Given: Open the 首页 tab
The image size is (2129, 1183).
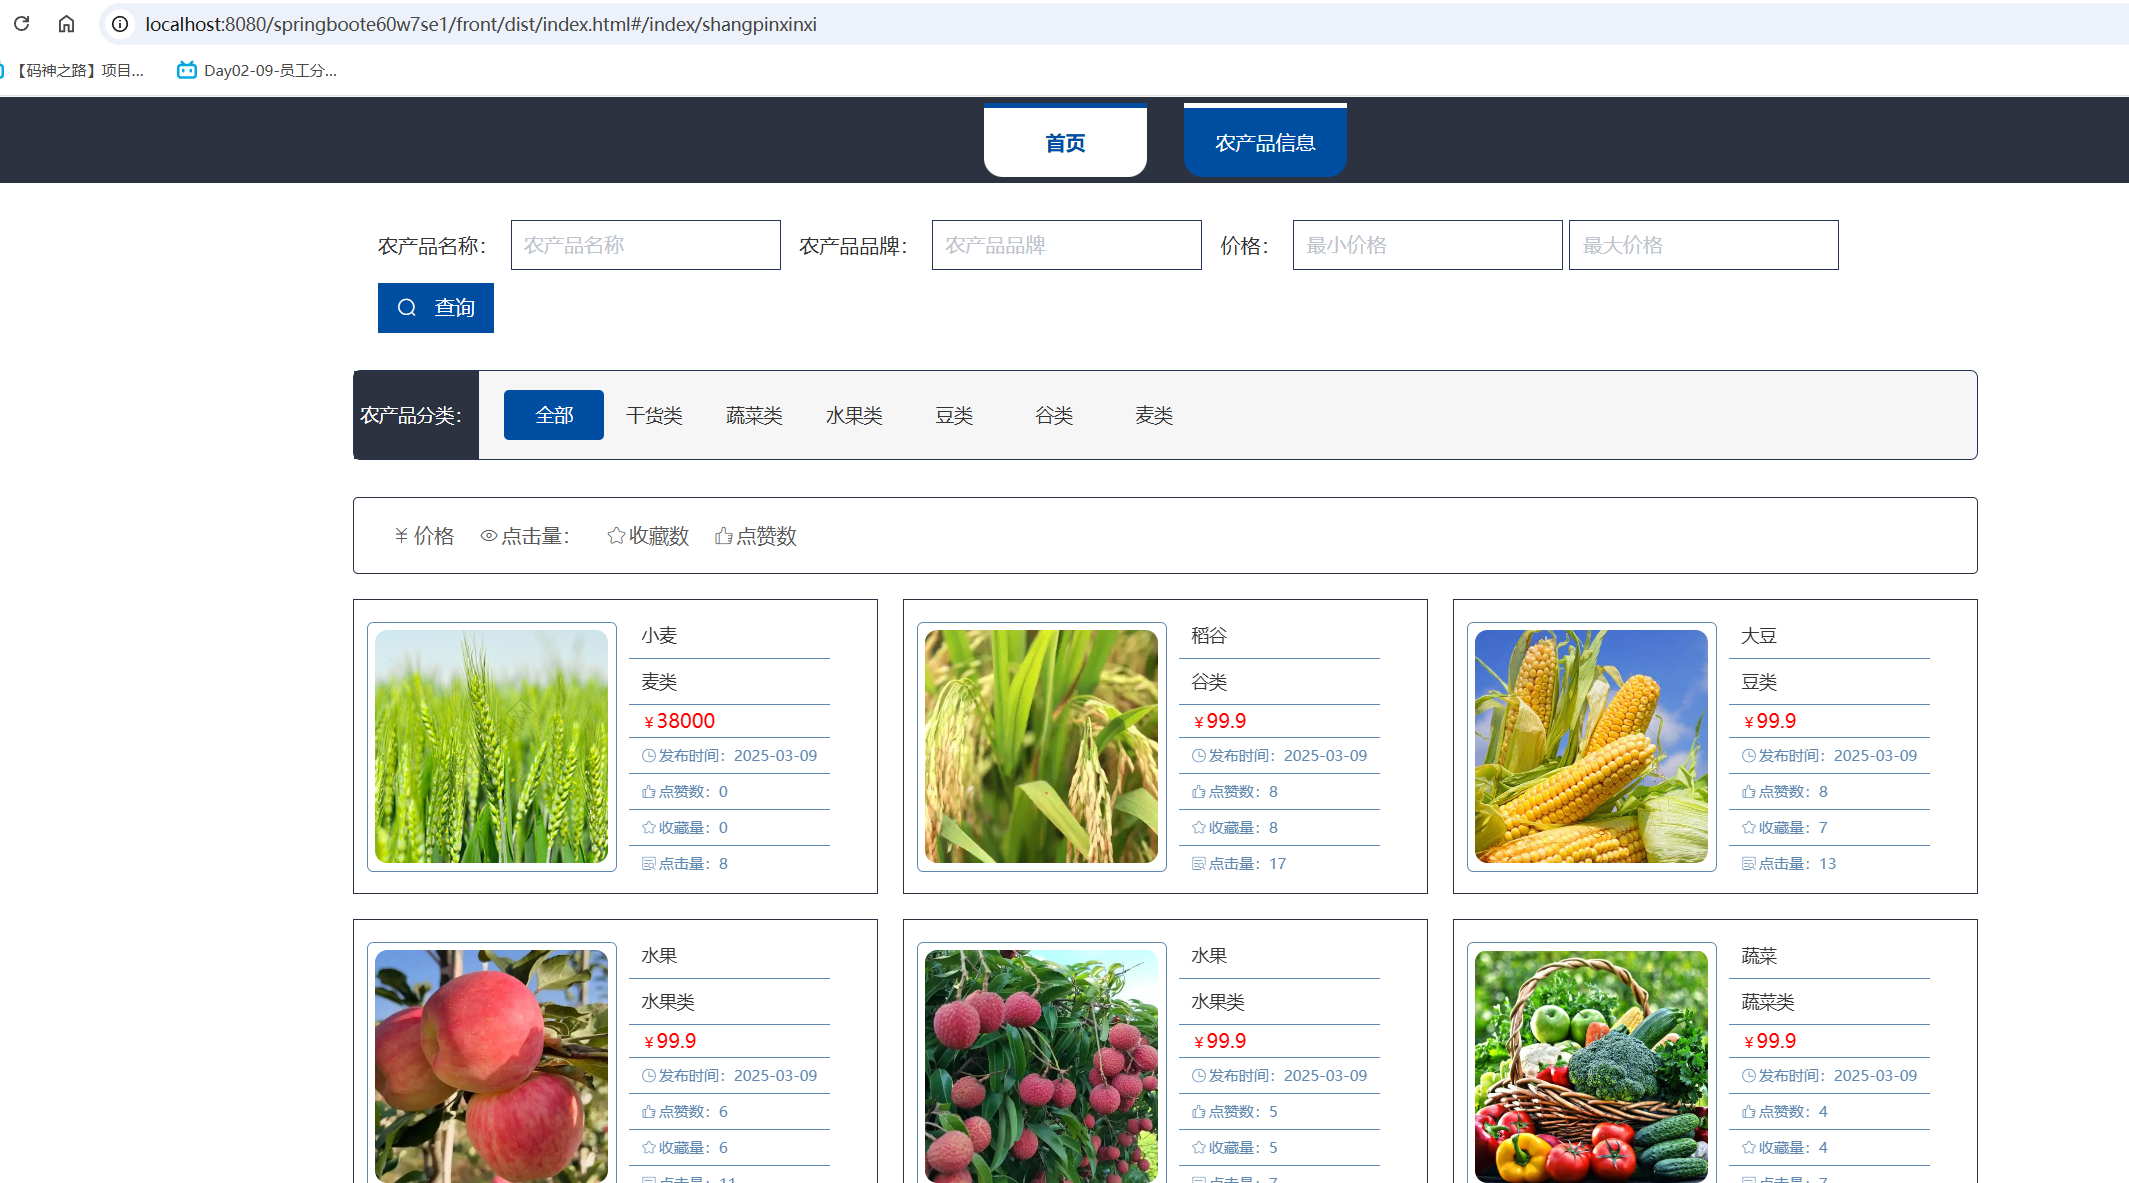Looking at the screenshot, I should (1065, 142).
